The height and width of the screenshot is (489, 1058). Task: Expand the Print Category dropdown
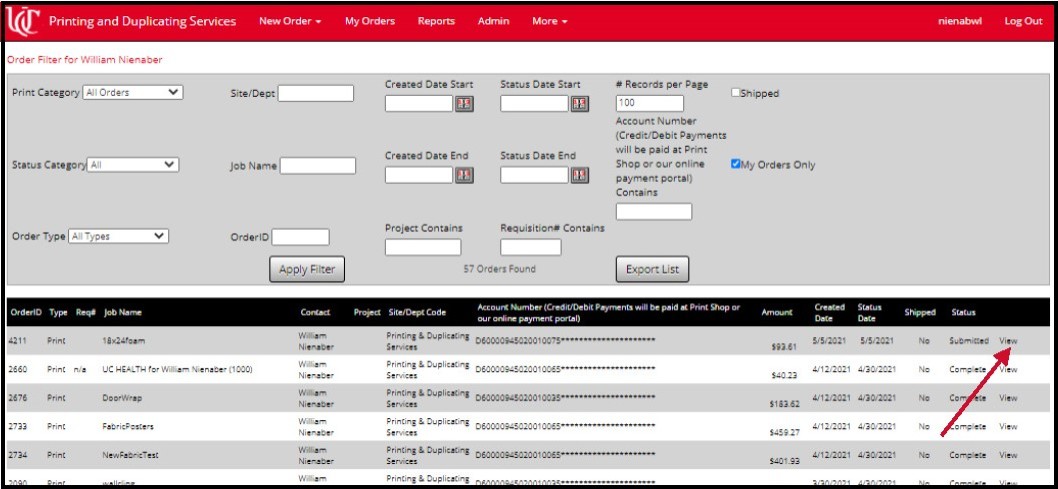tap(133, 93)
